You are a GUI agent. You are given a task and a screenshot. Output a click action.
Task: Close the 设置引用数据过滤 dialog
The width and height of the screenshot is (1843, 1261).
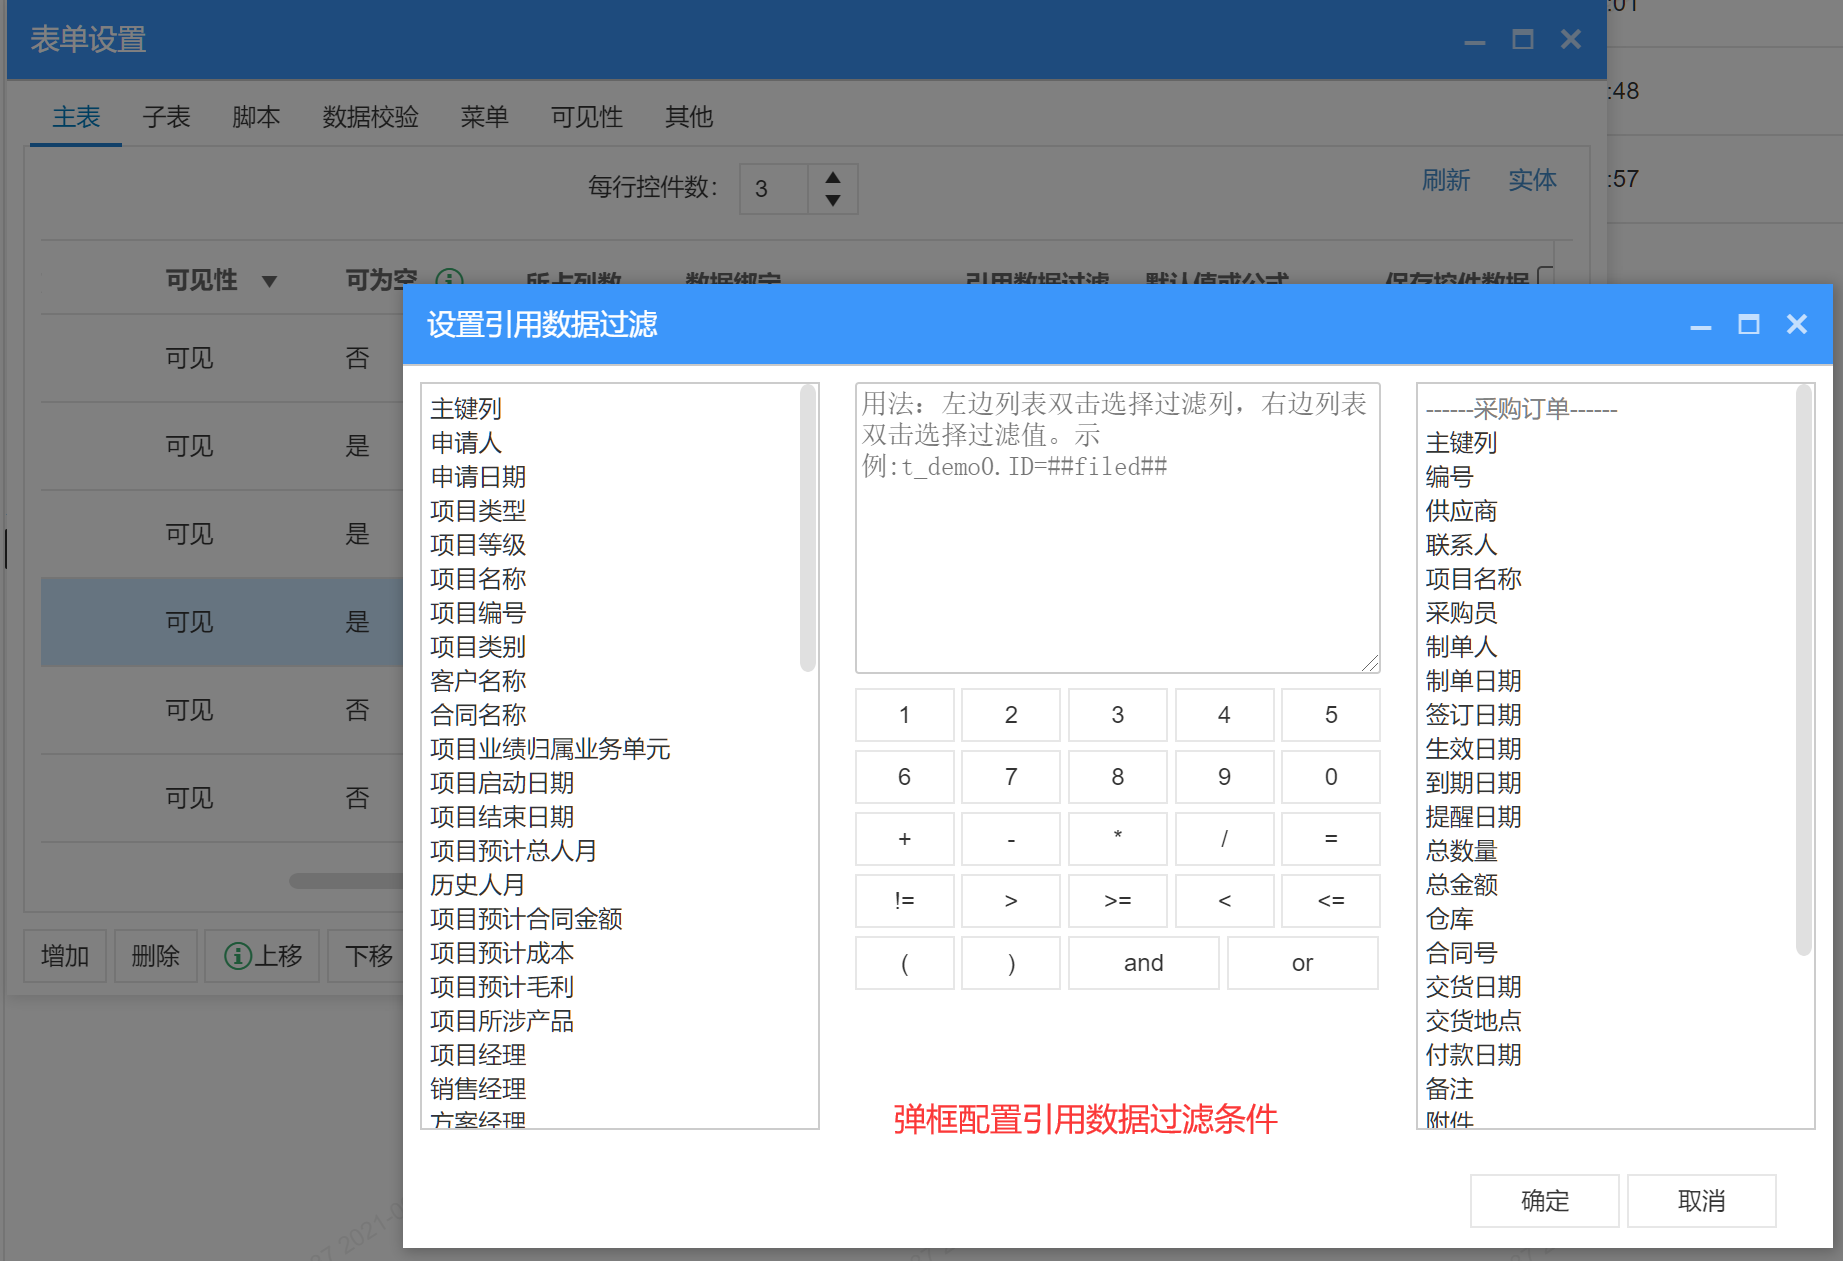tap(1797, 324)
